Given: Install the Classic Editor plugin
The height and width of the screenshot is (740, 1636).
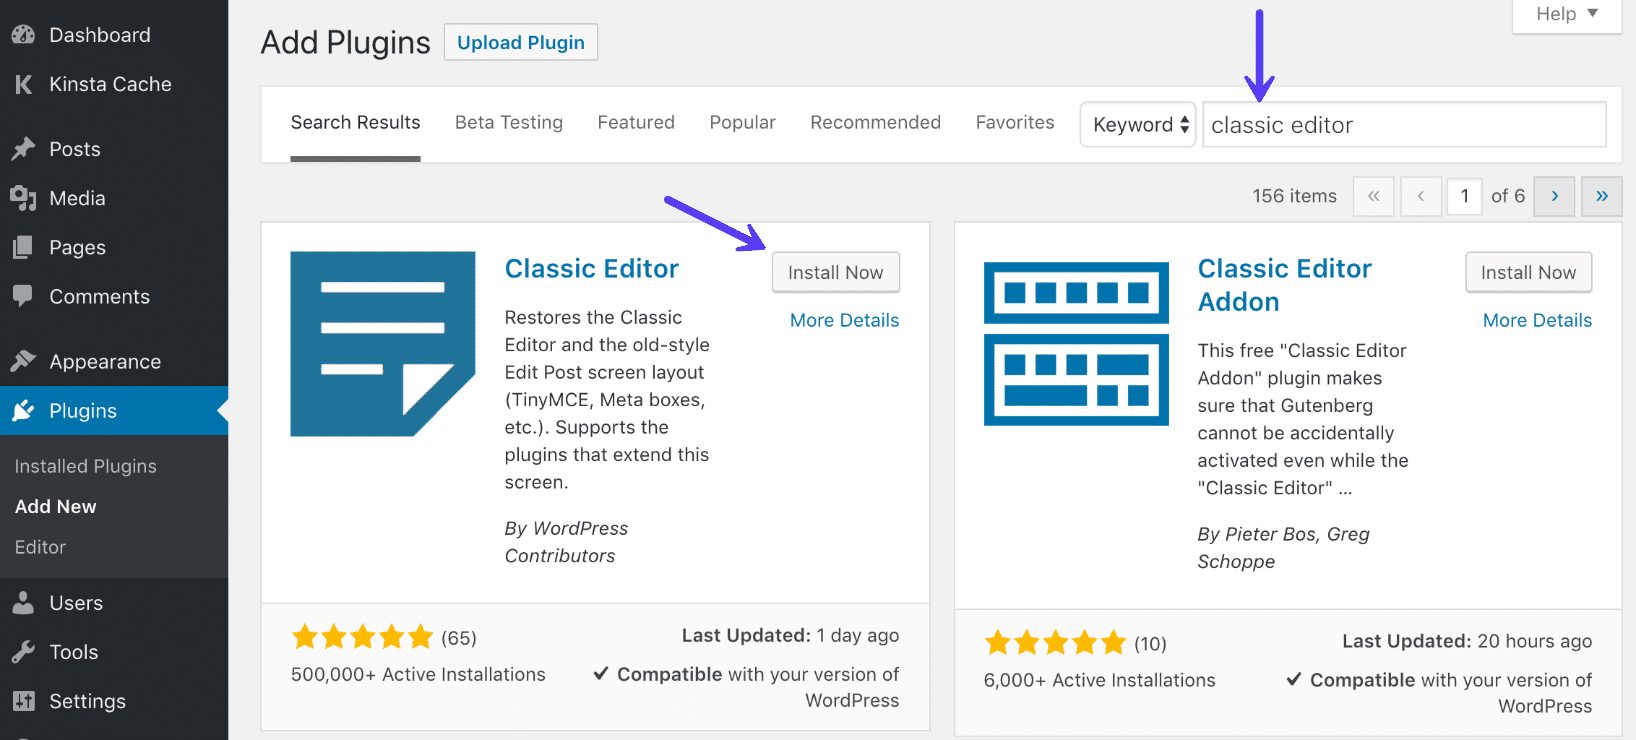Looking at the screenshot, I should point(835,272).
